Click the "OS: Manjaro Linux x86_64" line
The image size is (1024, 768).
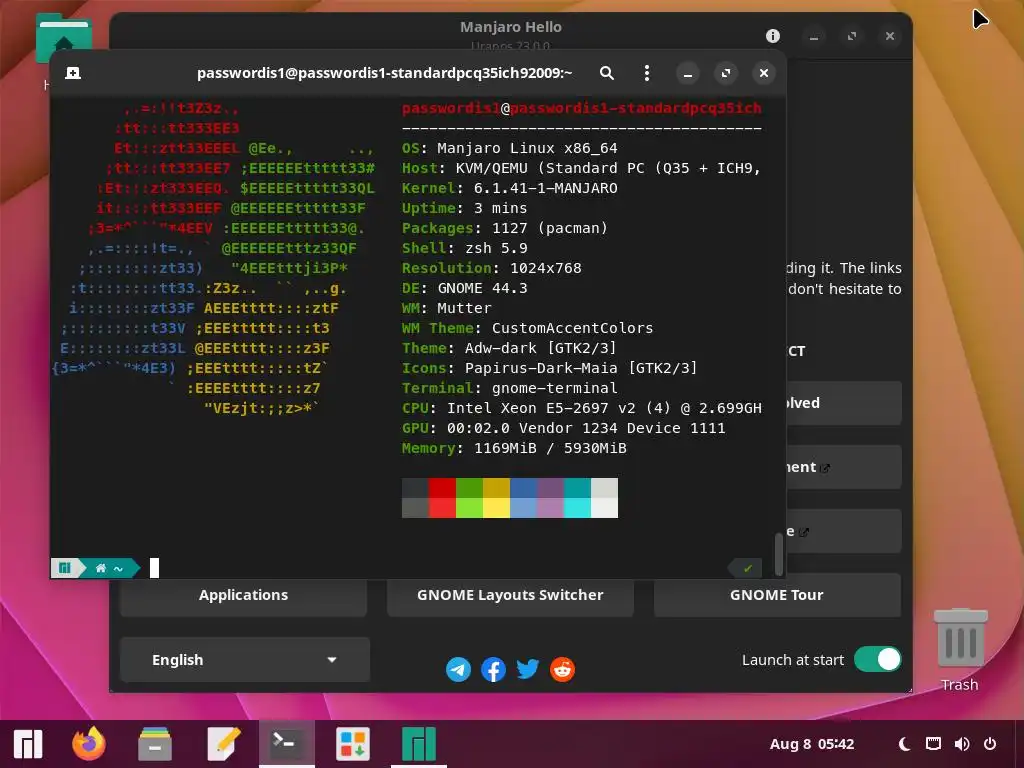pos(509,148)
